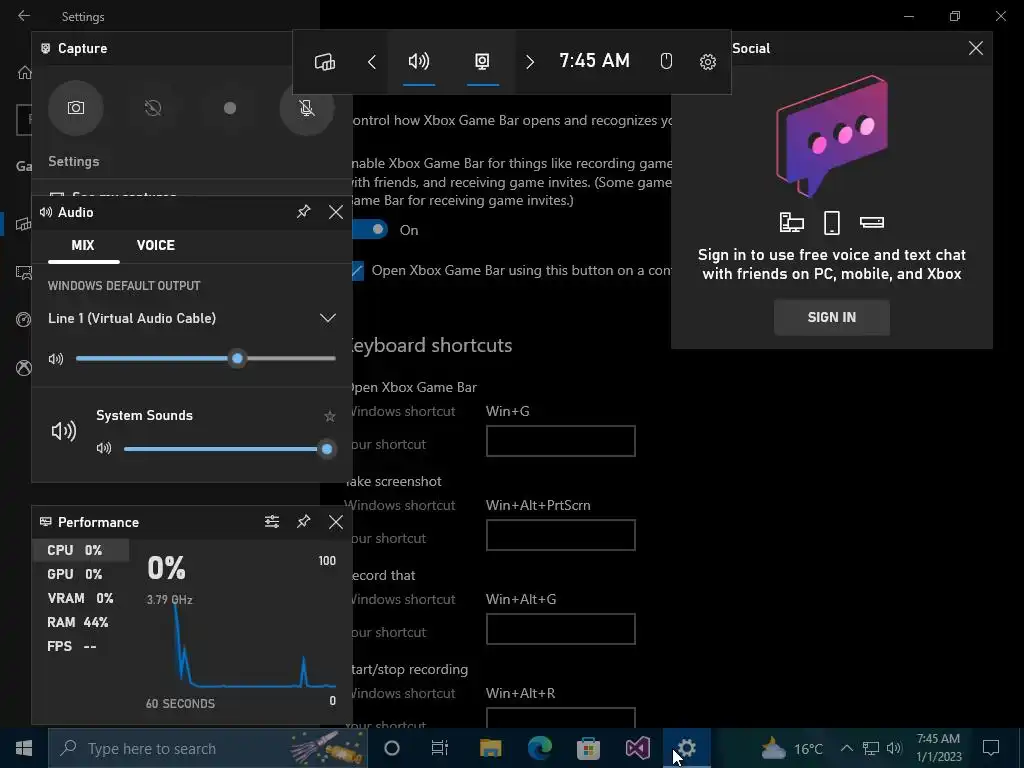Screen dimensions: 1024x768
Task: Click the record last 30 seconds icon
Action: [153, 108]
